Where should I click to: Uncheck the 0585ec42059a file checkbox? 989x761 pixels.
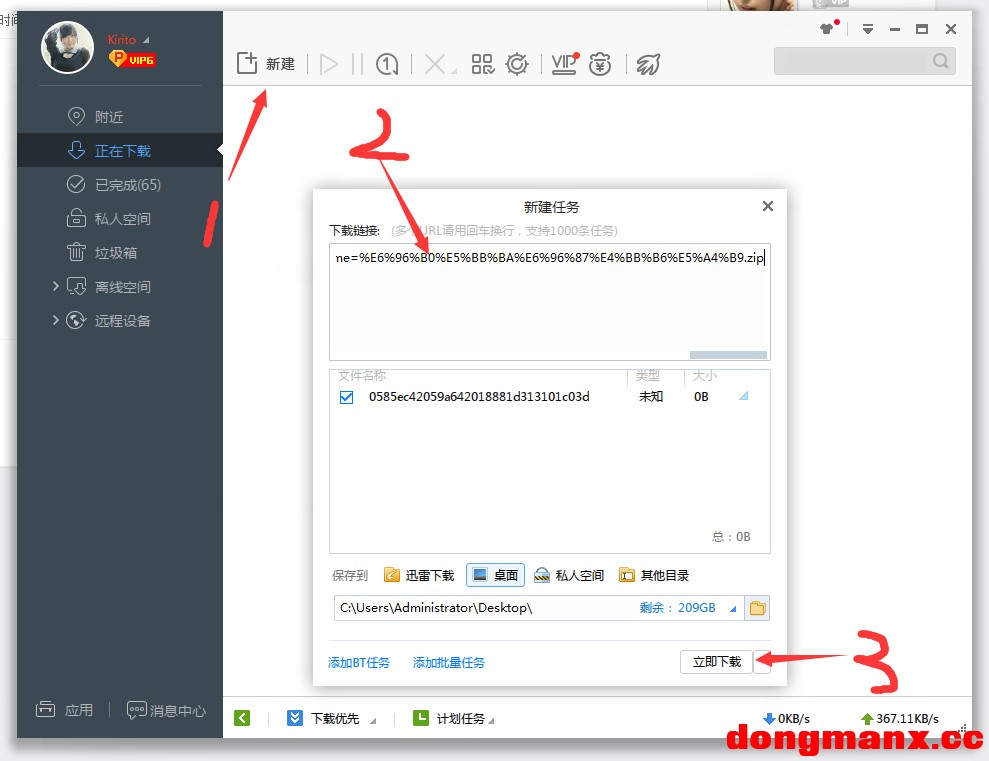347,397
